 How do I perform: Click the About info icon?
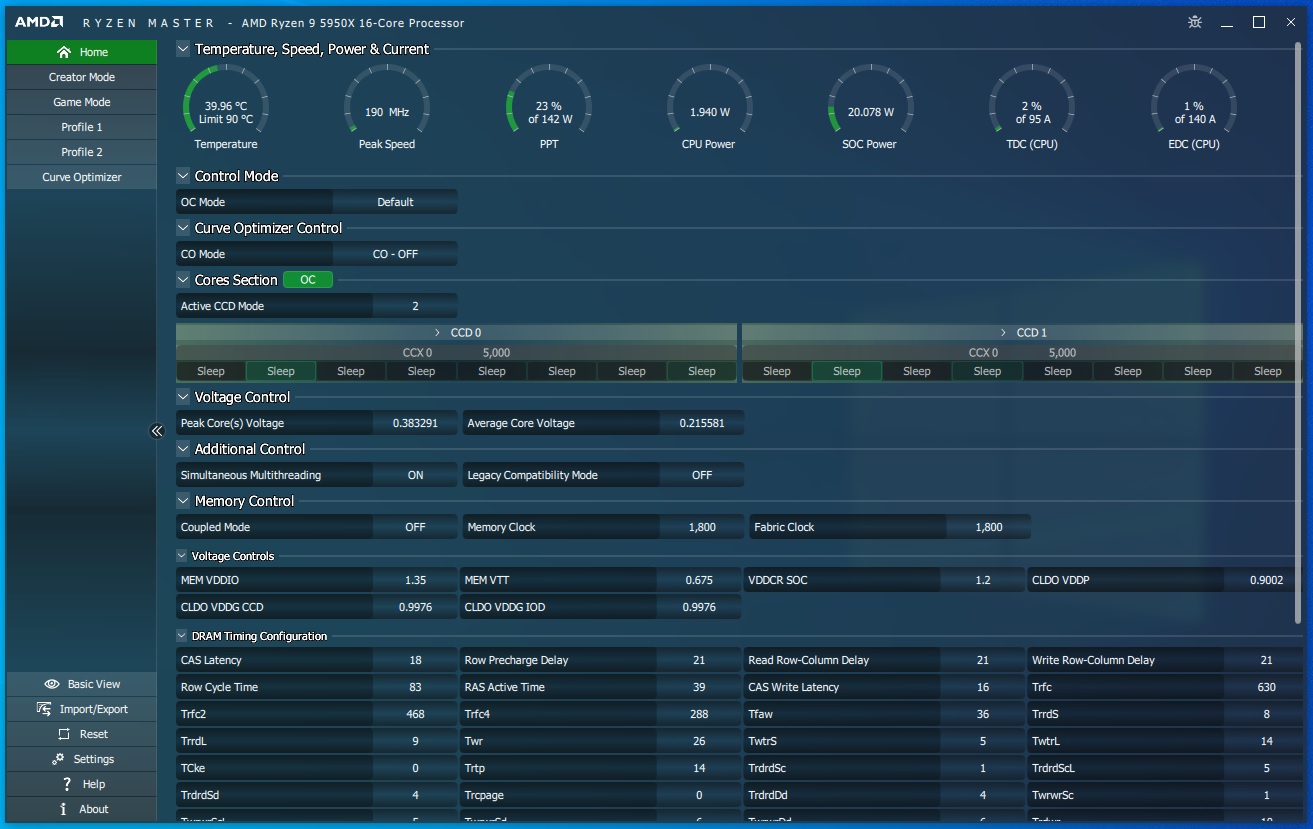(64, 809)
